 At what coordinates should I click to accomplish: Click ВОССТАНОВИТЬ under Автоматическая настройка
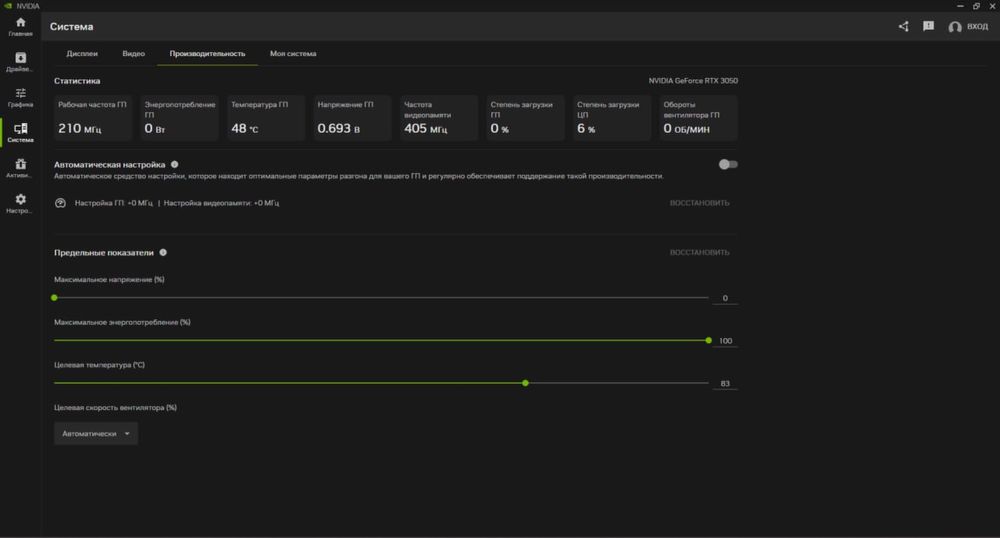tap(699, 203)
